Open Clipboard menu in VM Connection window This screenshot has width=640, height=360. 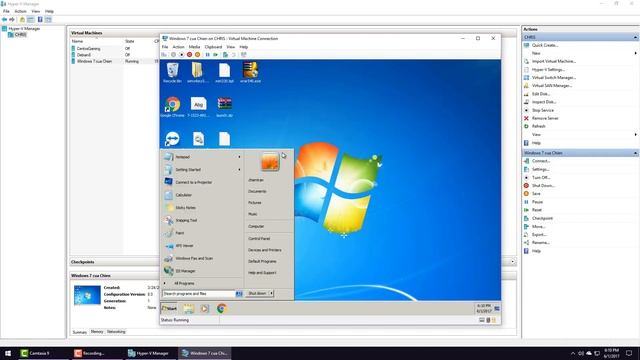(x=213, y=47)
